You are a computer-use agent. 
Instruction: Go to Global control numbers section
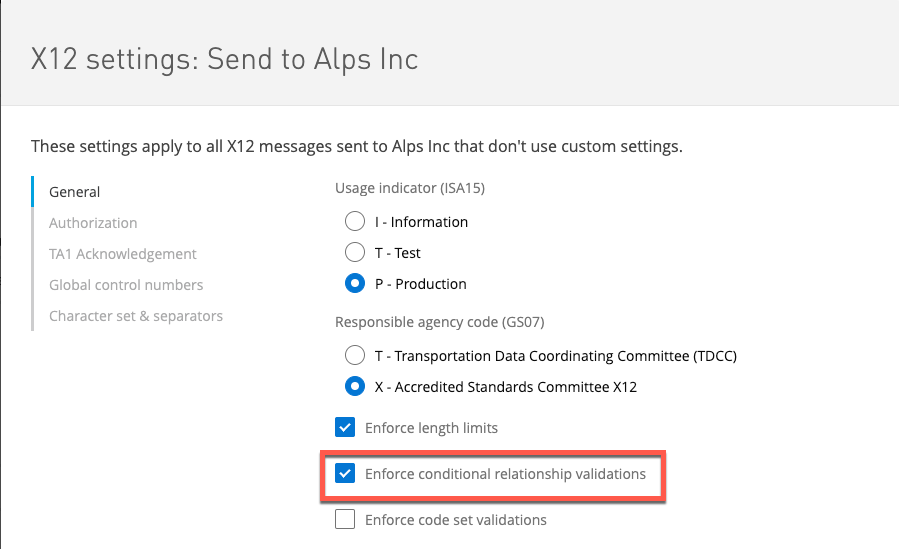point(126,285)
